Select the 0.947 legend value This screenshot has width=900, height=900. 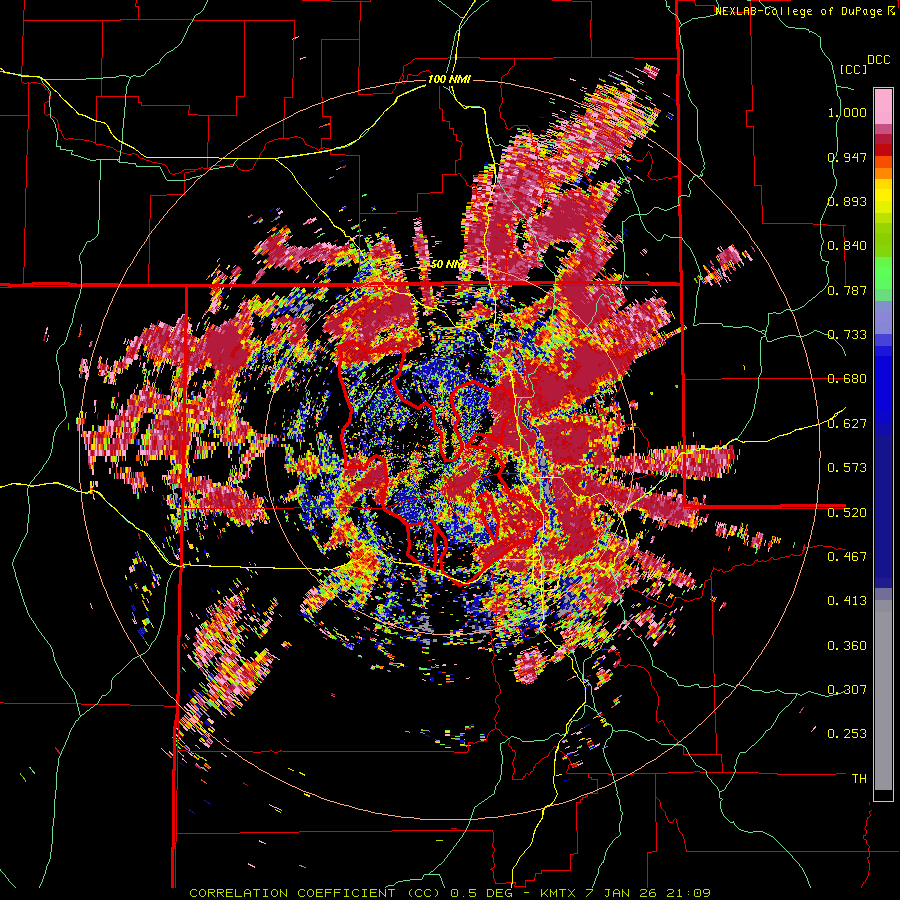(847, 157)
